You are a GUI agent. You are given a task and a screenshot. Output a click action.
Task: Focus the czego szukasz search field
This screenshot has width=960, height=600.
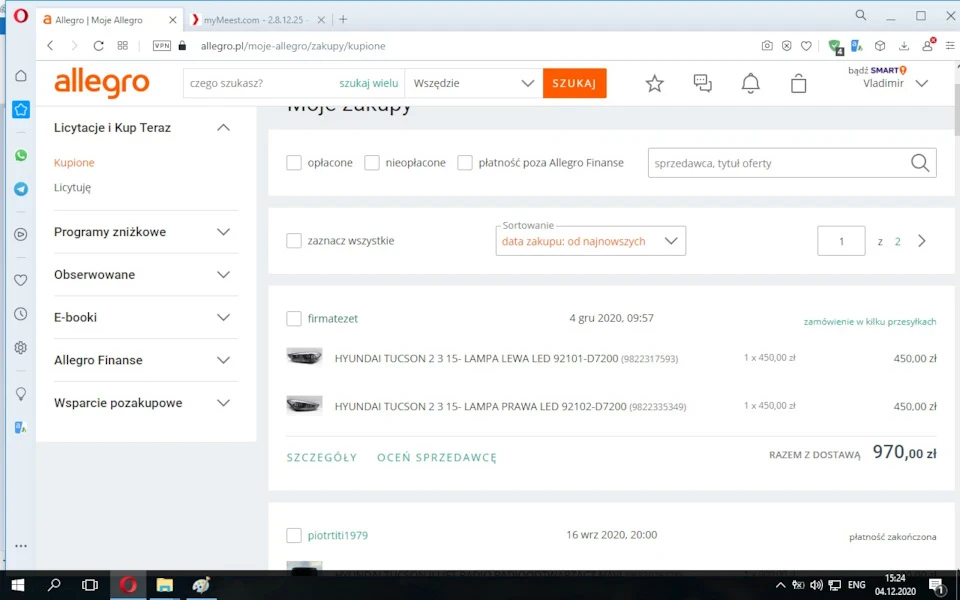[260, 83]
